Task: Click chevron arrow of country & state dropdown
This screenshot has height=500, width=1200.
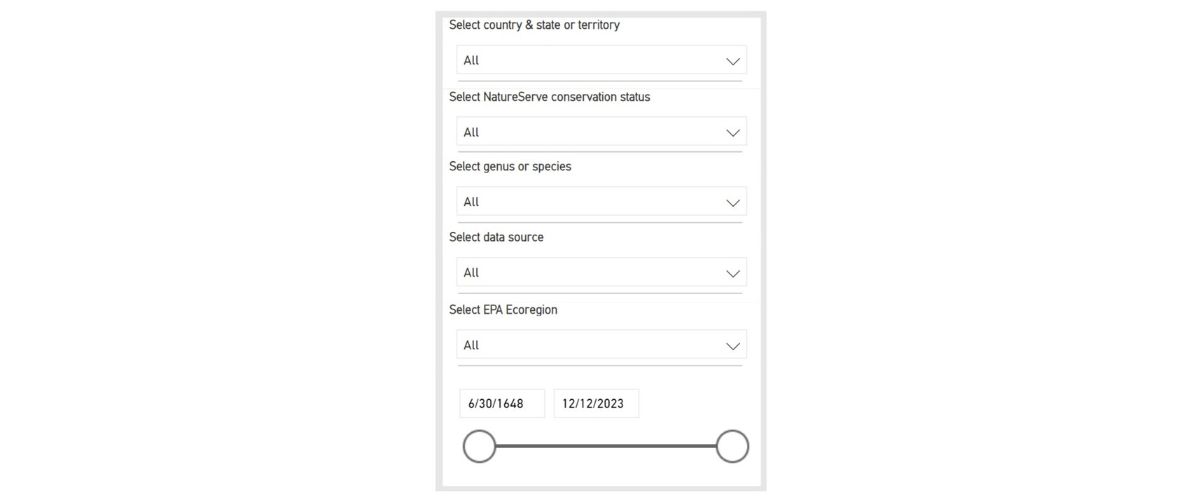Action: coord(733,61)
